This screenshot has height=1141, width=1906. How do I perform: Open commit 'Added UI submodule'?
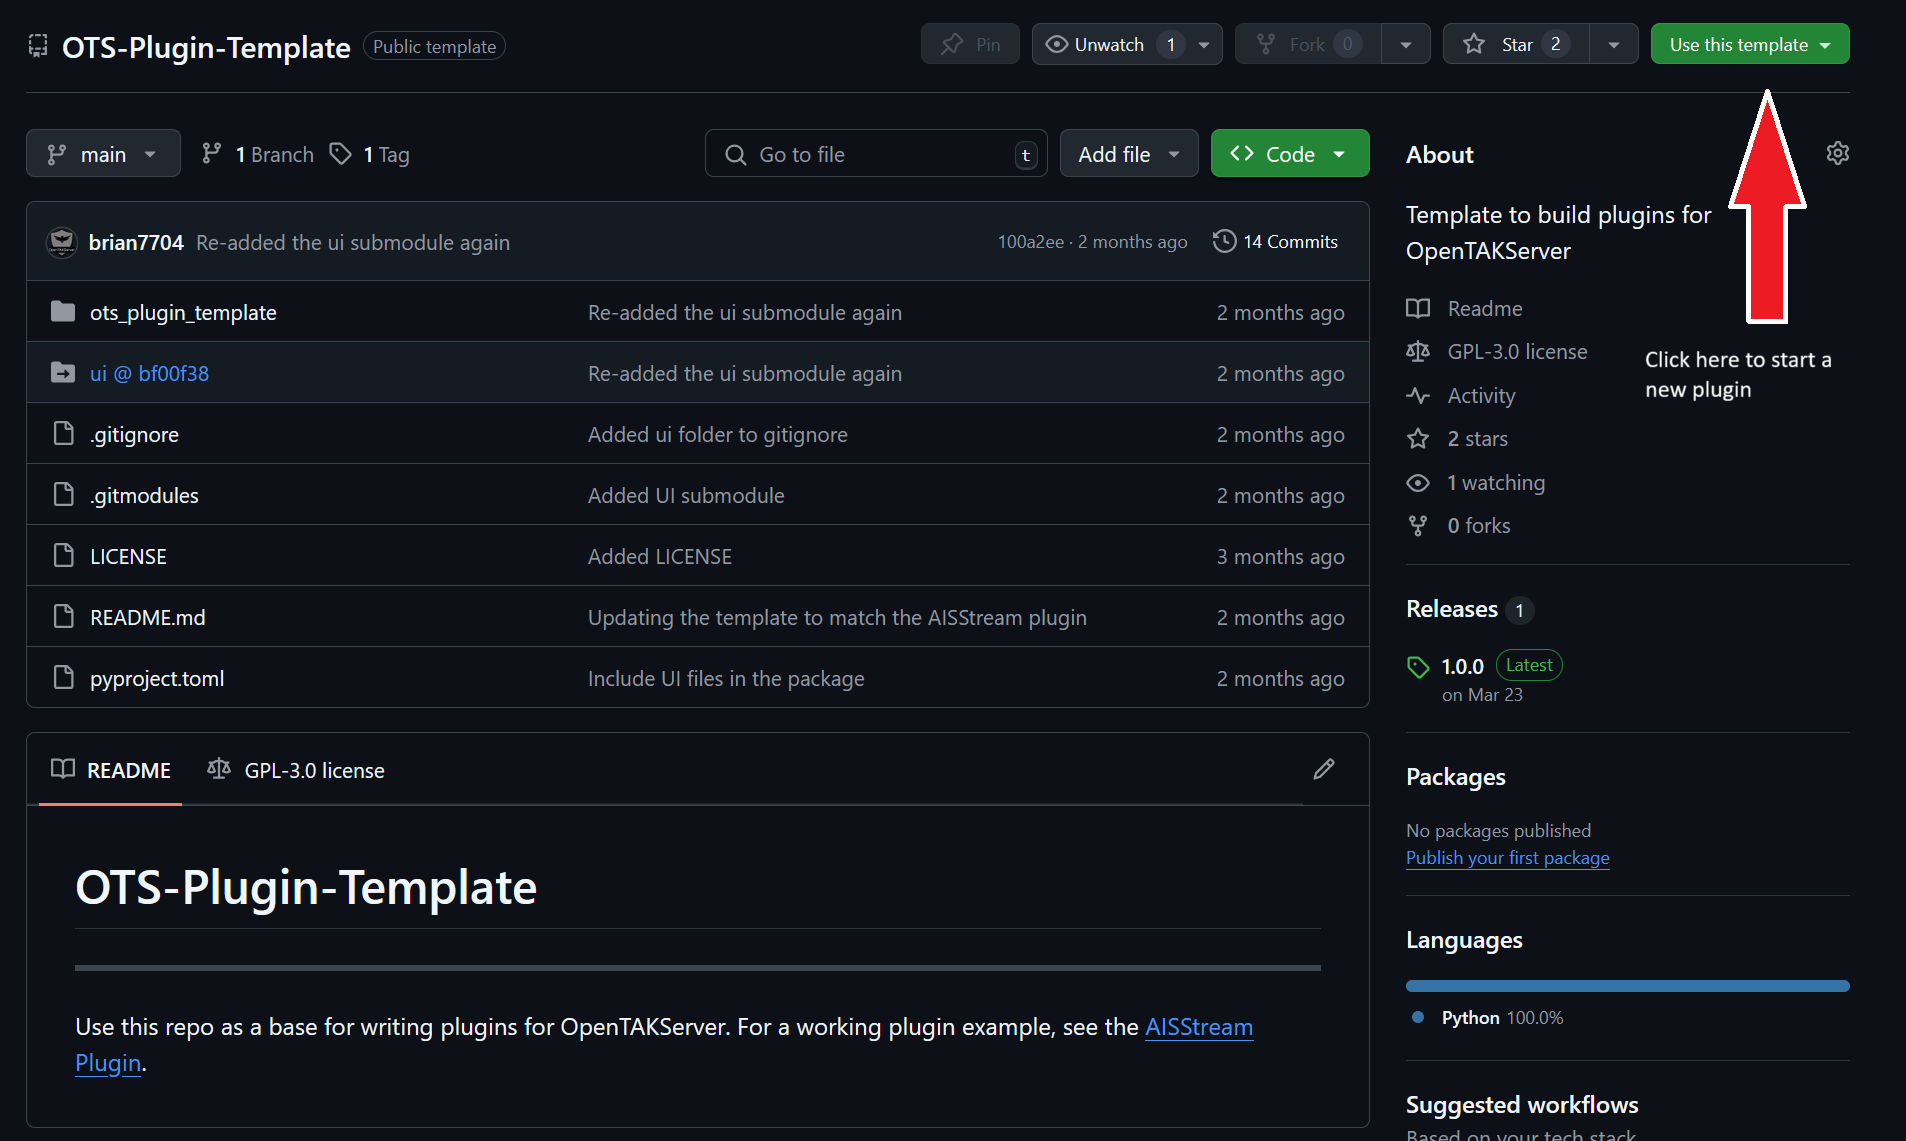[x=686, y=495]
